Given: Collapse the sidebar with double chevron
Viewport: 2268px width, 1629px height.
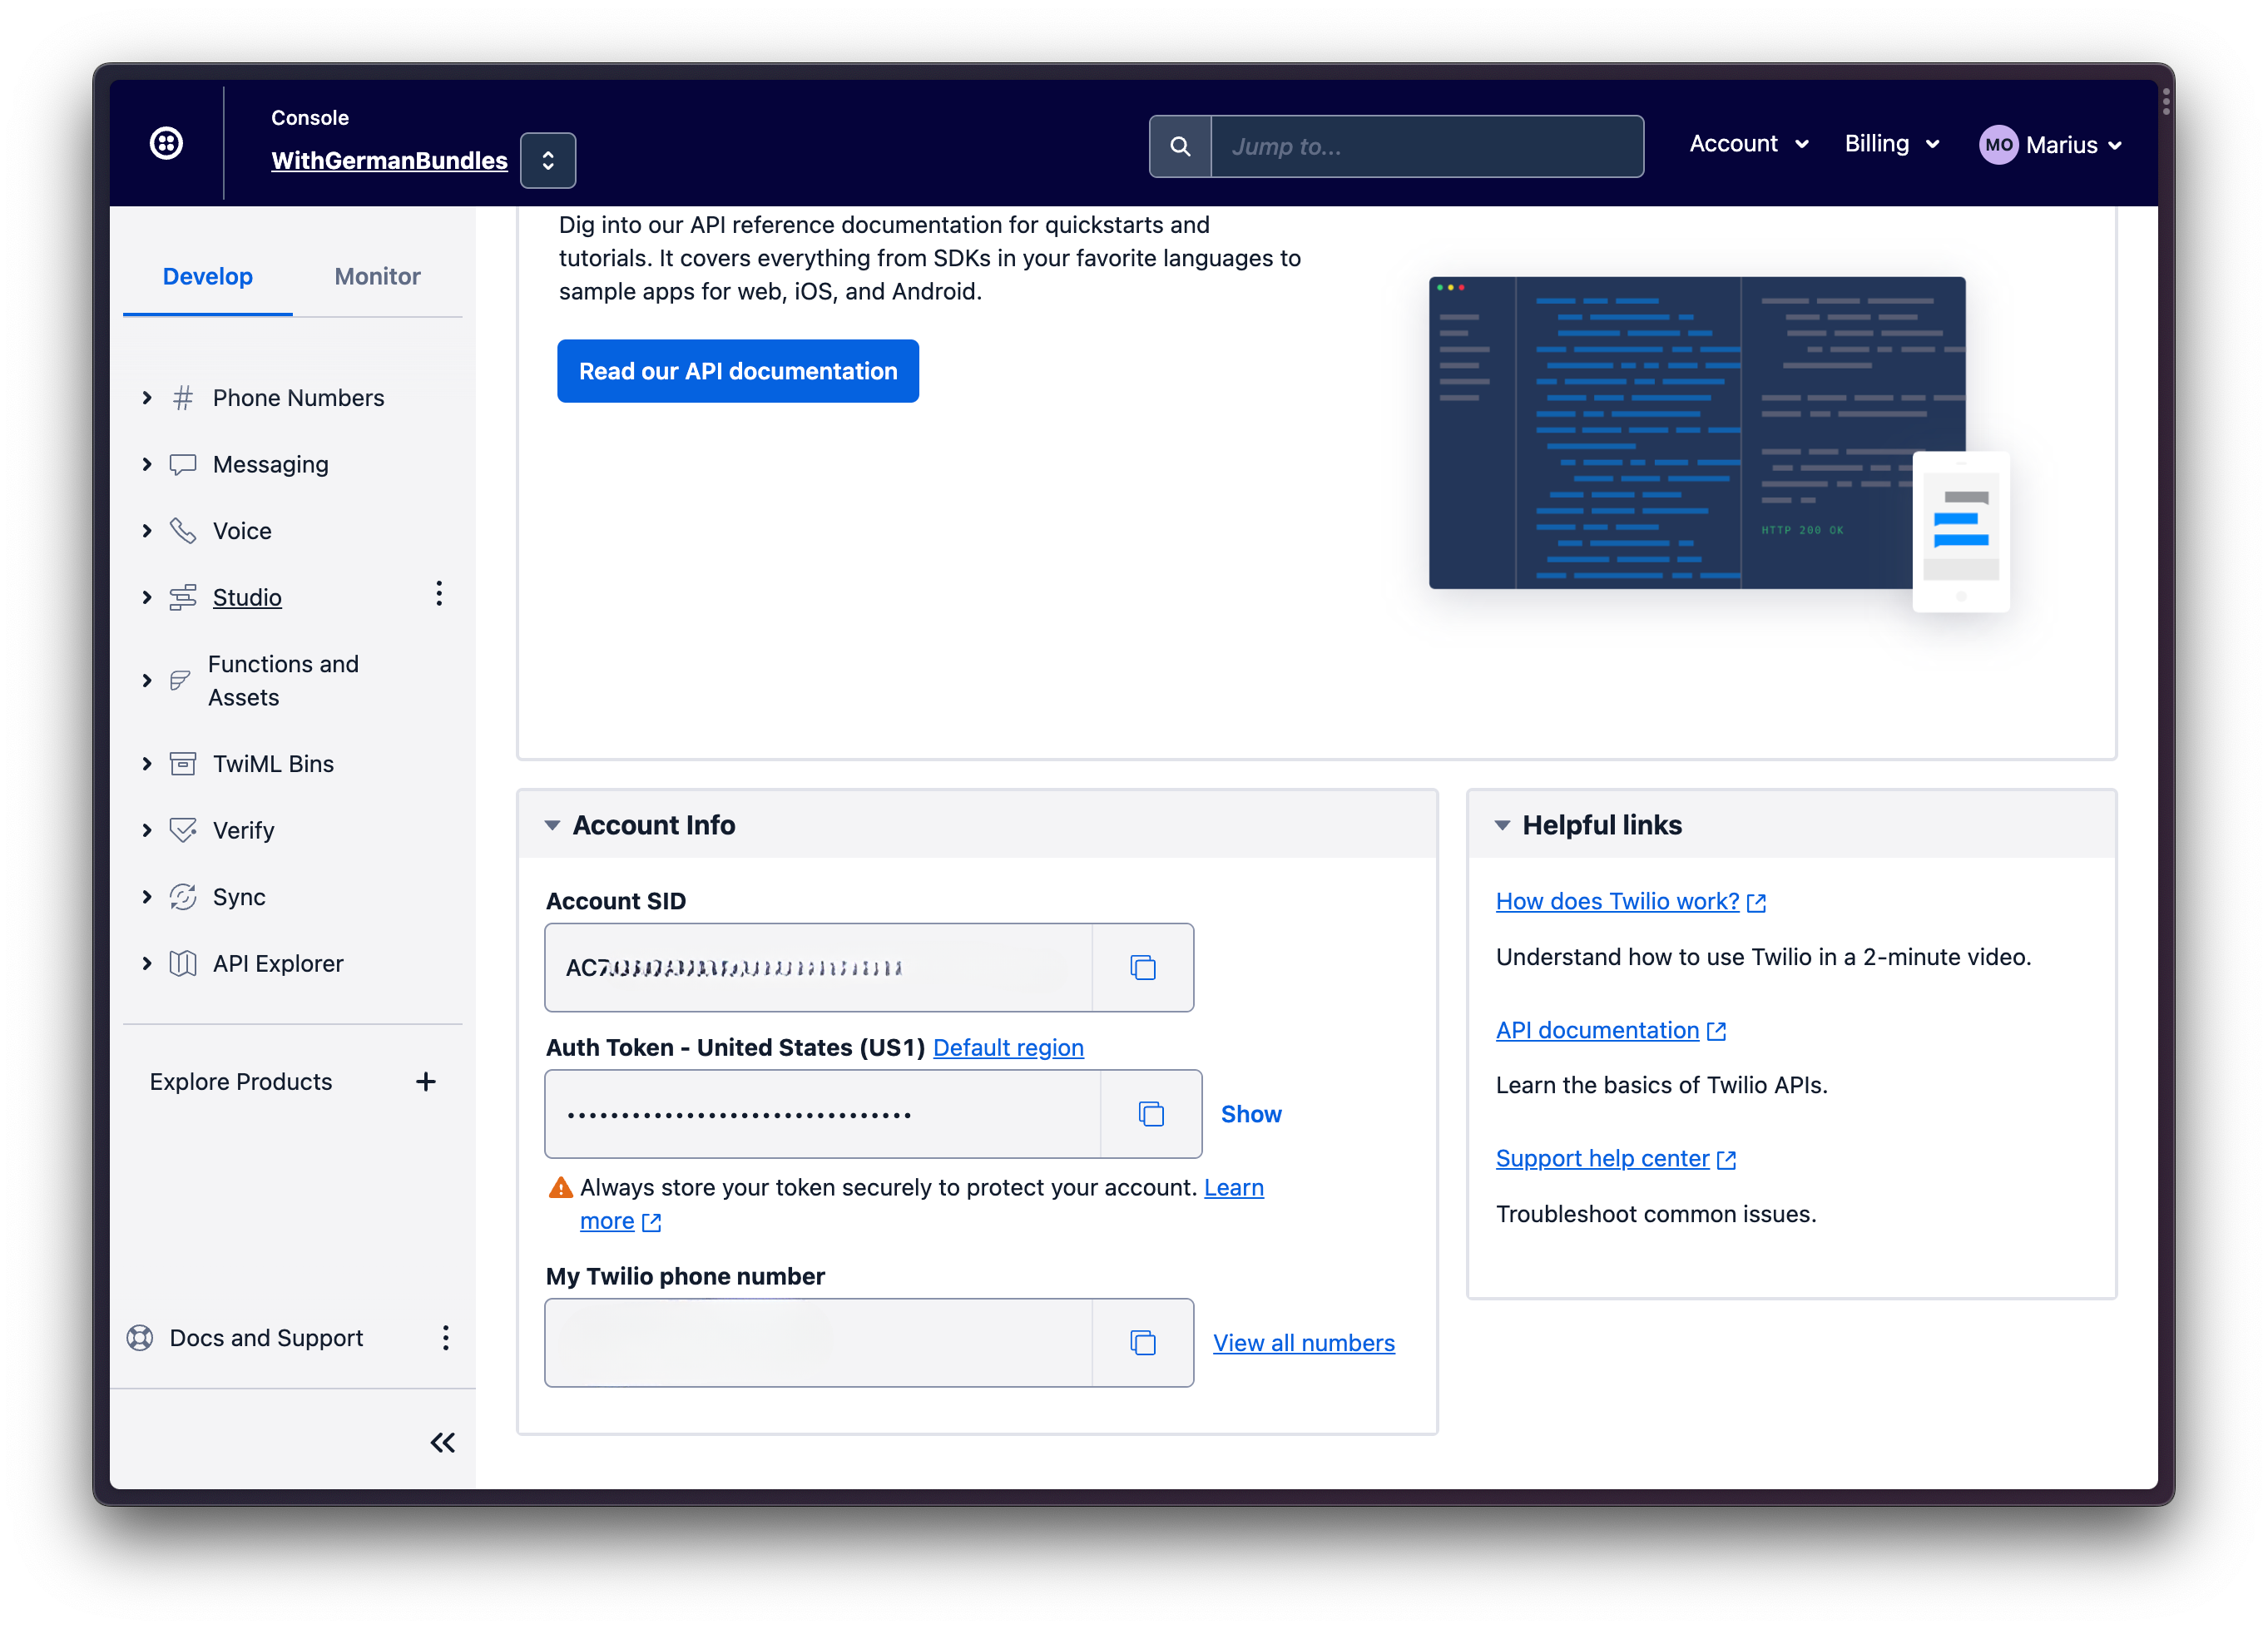Looking at the screenshot, I should 442,1442.
